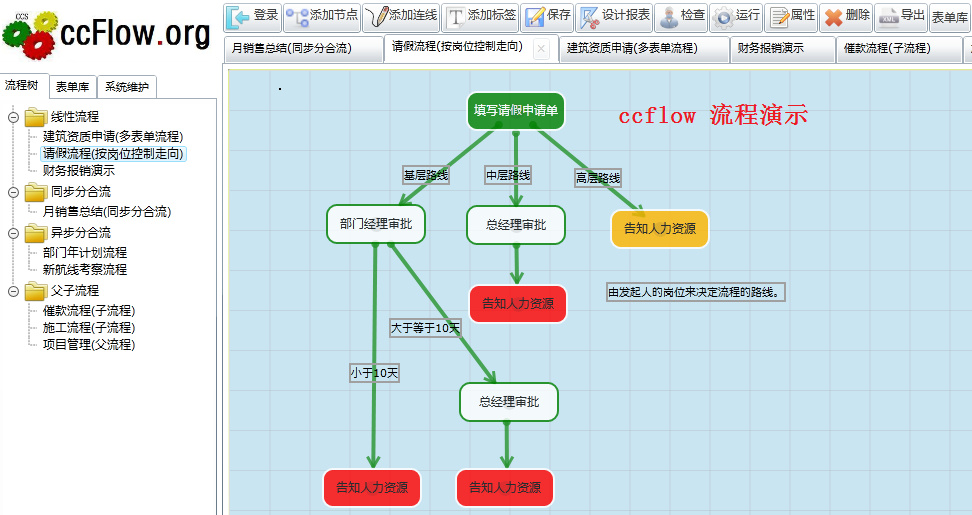Click the 运行 run toolbar button
Image resolution: width=972 pixels, height=515 pixels.
pyautogui.click(x=736, y=17)
